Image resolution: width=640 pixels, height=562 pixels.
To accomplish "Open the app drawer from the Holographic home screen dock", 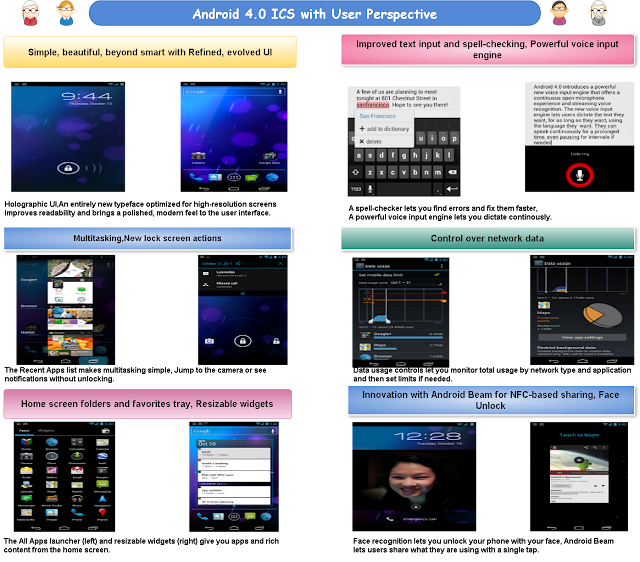I will pos(234,177).
